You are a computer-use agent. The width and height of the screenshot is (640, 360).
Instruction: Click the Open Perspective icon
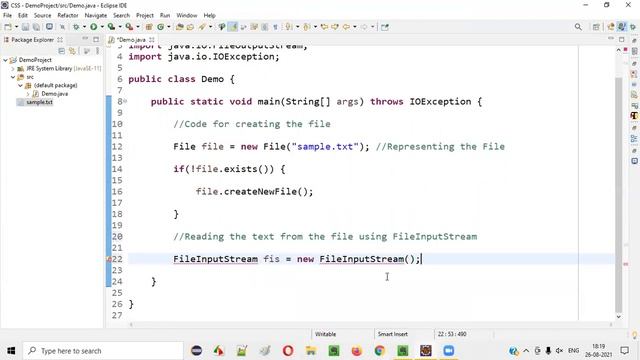(x=596, y=27)
